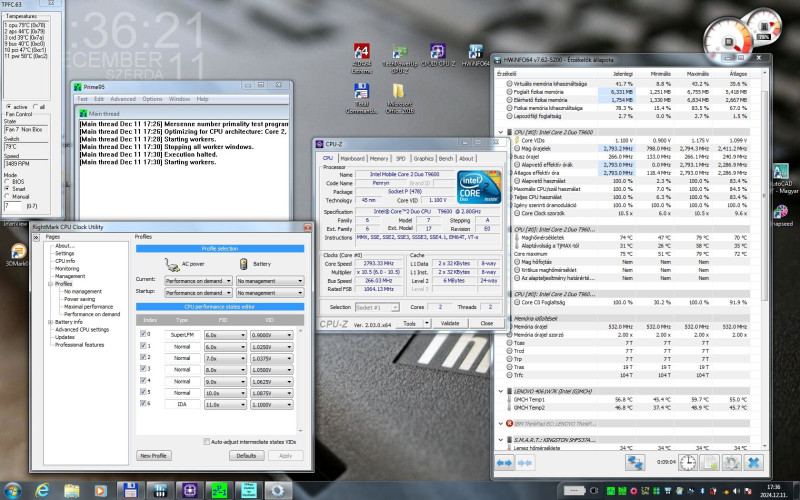
Task: Switch to CPU-Z taskbar icon
Action: pyautogui.click(x=190, y=490)
